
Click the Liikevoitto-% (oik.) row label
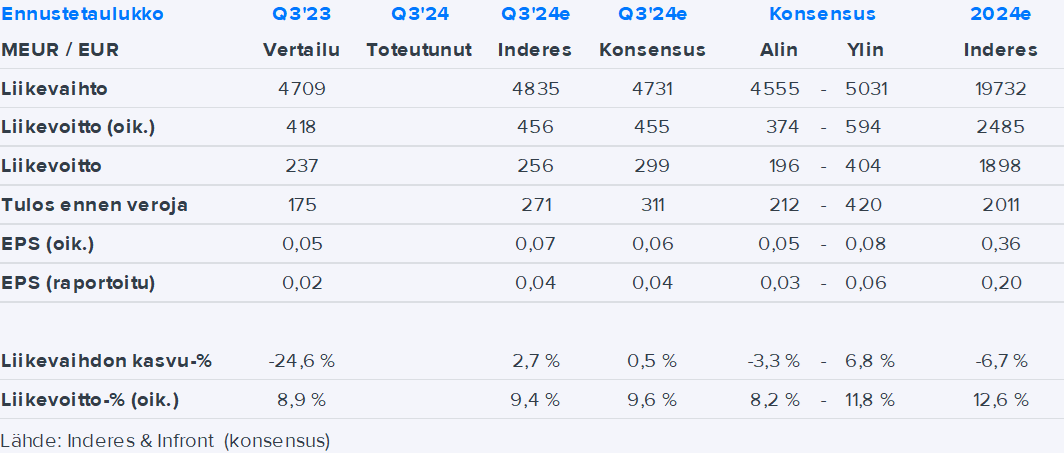[91, 400]
